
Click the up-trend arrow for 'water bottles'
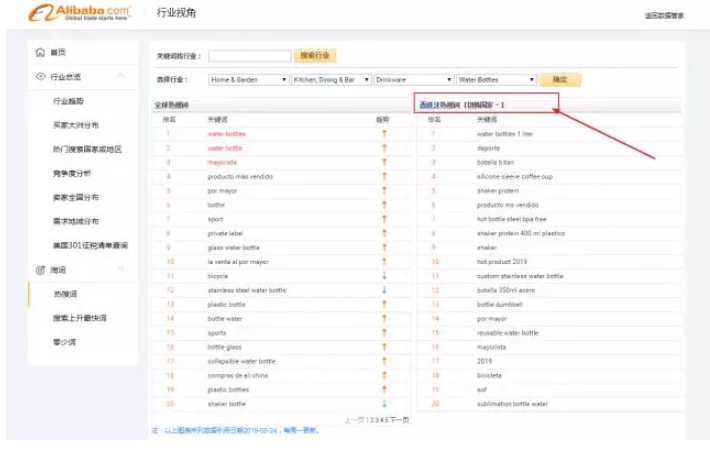(x=384, y=134)
